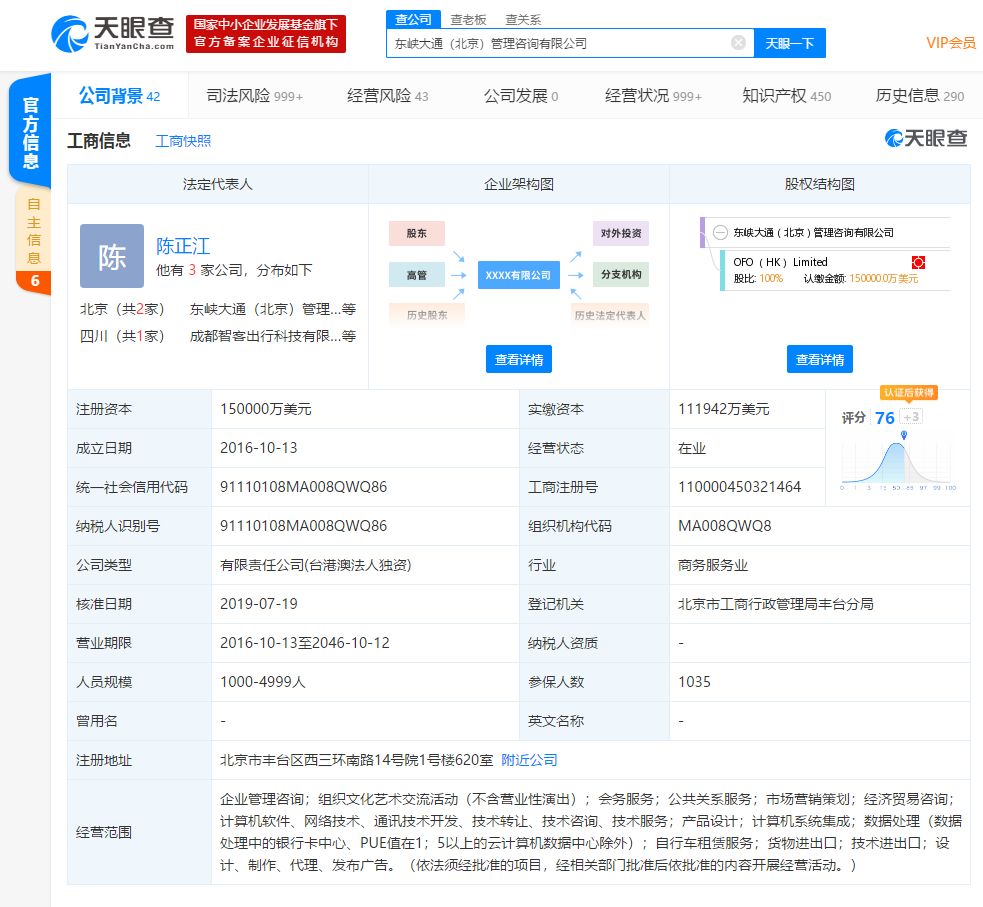Click the red 国家中小企业发展基金 banner
983x907 pixels.
coord(266,34)
